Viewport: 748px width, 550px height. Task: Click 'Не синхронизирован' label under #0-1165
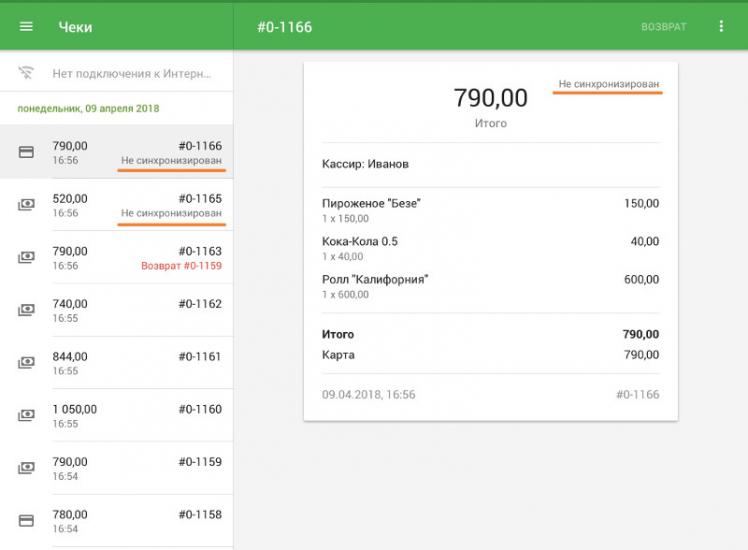point(171,213)
